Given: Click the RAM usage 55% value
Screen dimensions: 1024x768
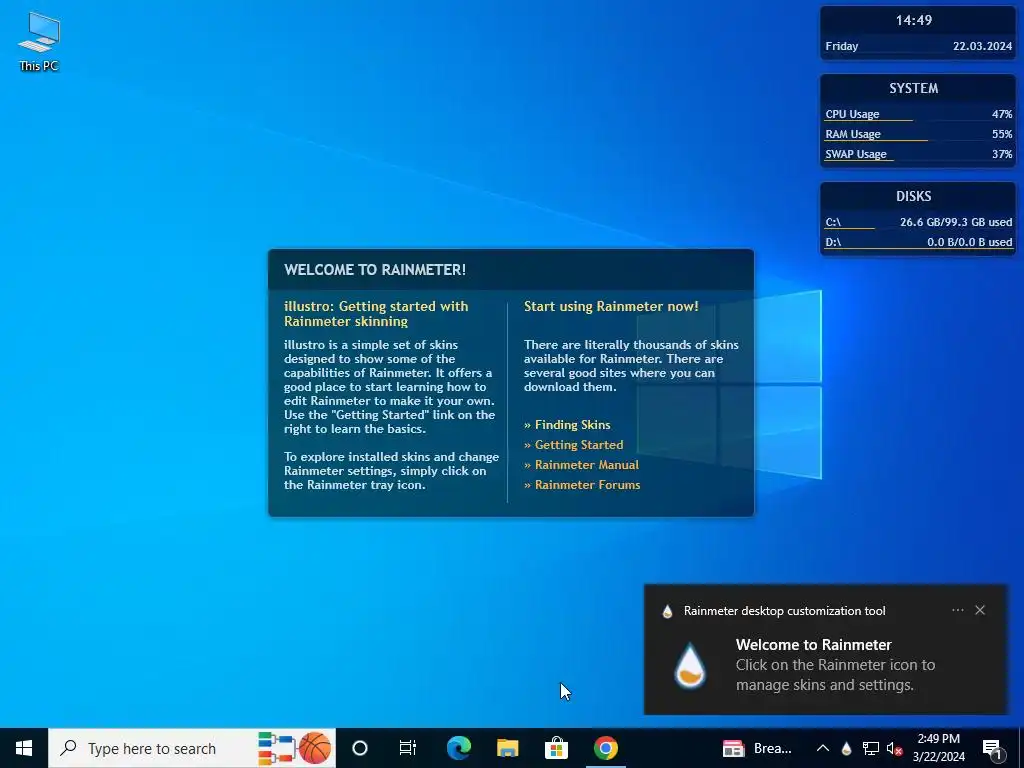Looking at the screenshot, I should click(1002, 135).
